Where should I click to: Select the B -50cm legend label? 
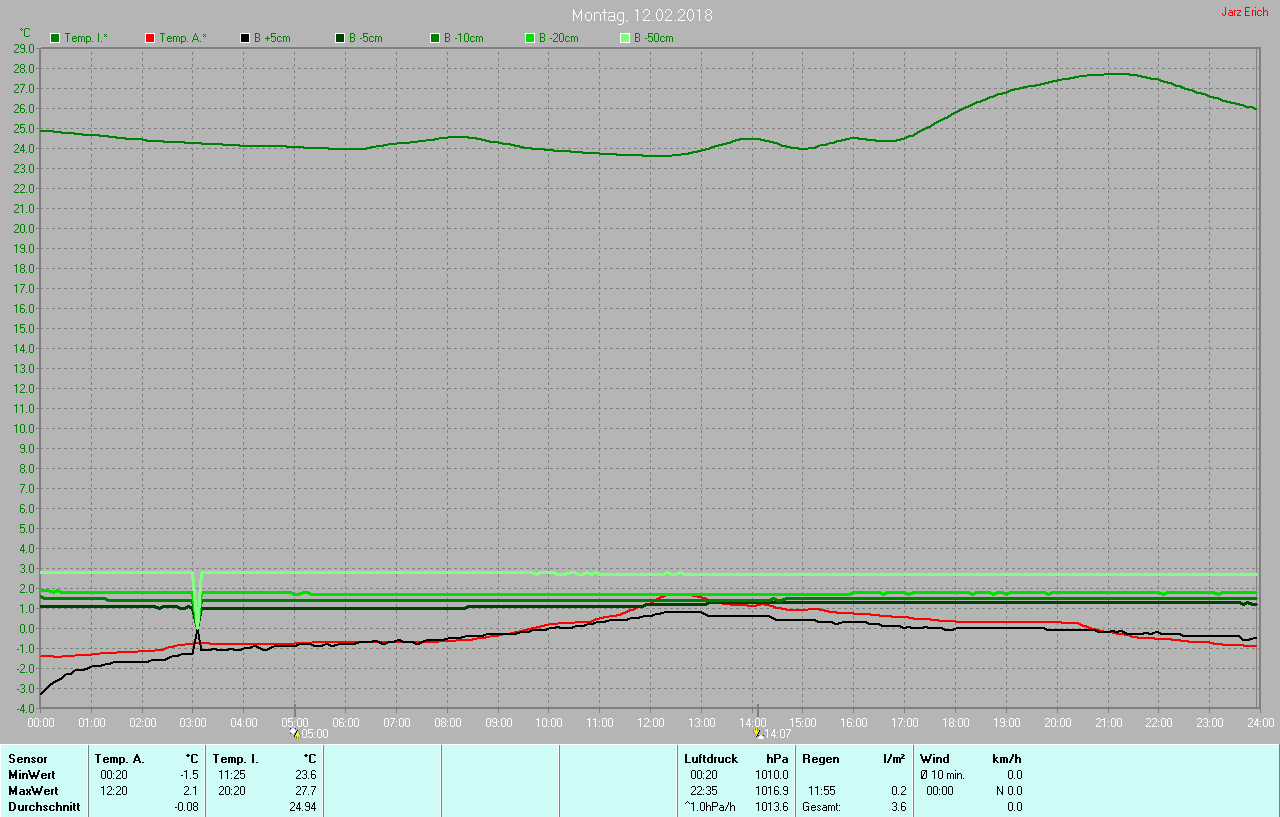[654, 38]
